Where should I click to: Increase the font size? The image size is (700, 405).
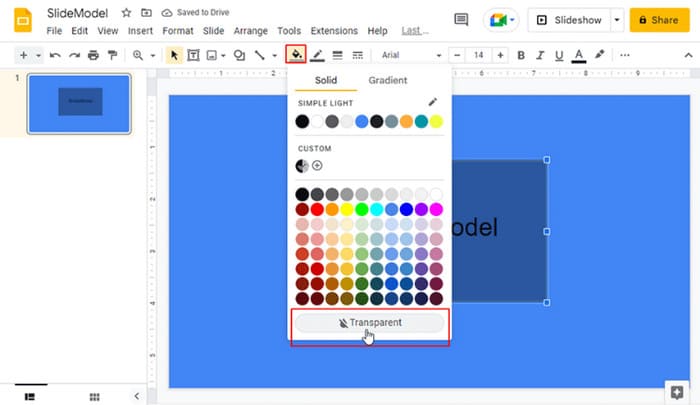(x=500, y=55)
